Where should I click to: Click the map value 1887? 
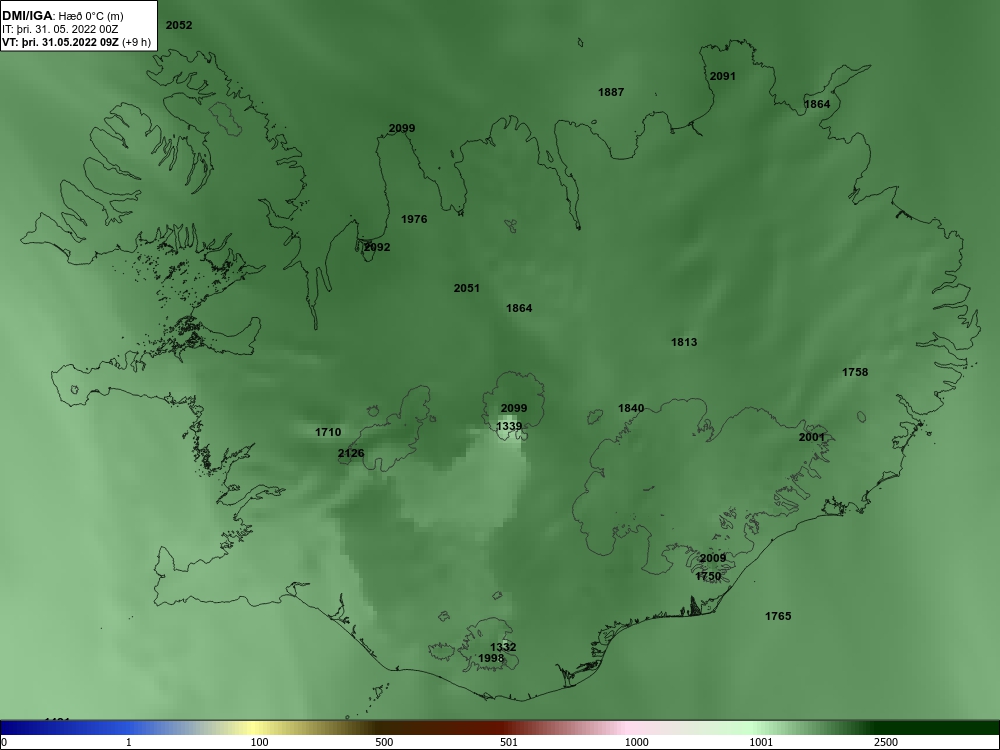[x=611, y=92]
